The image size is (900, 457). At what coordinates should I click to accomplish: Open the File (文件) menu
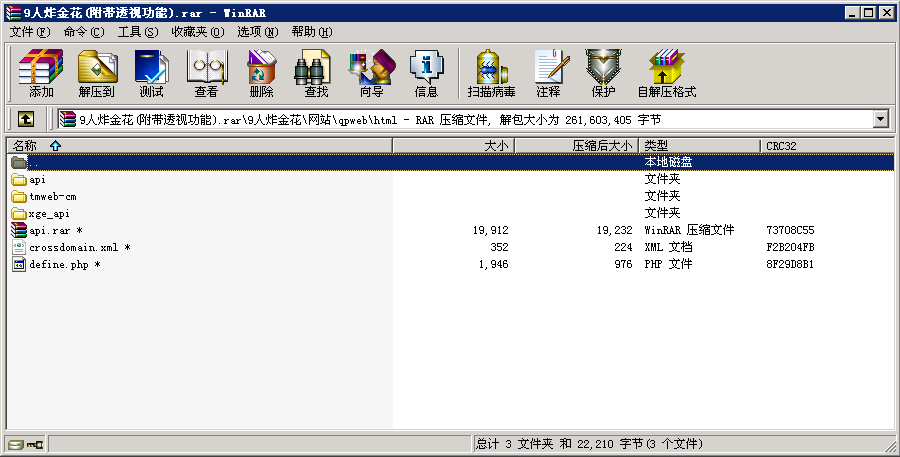[x=29, y=32]
